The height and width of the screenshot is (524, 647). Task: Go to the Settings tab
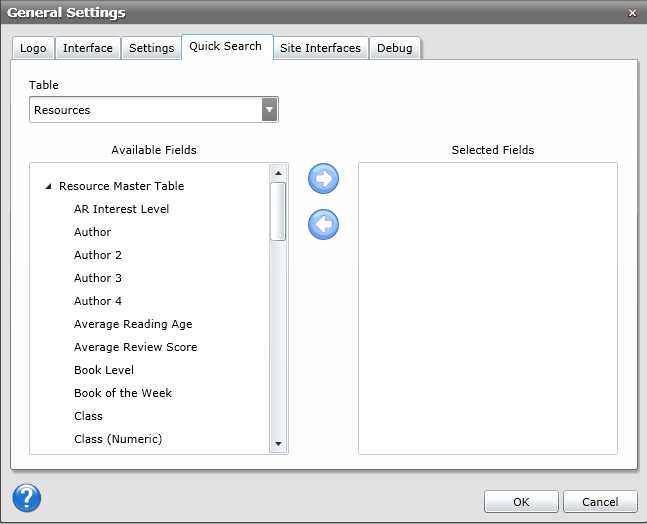pyautogui.click(x=151, y=48)
